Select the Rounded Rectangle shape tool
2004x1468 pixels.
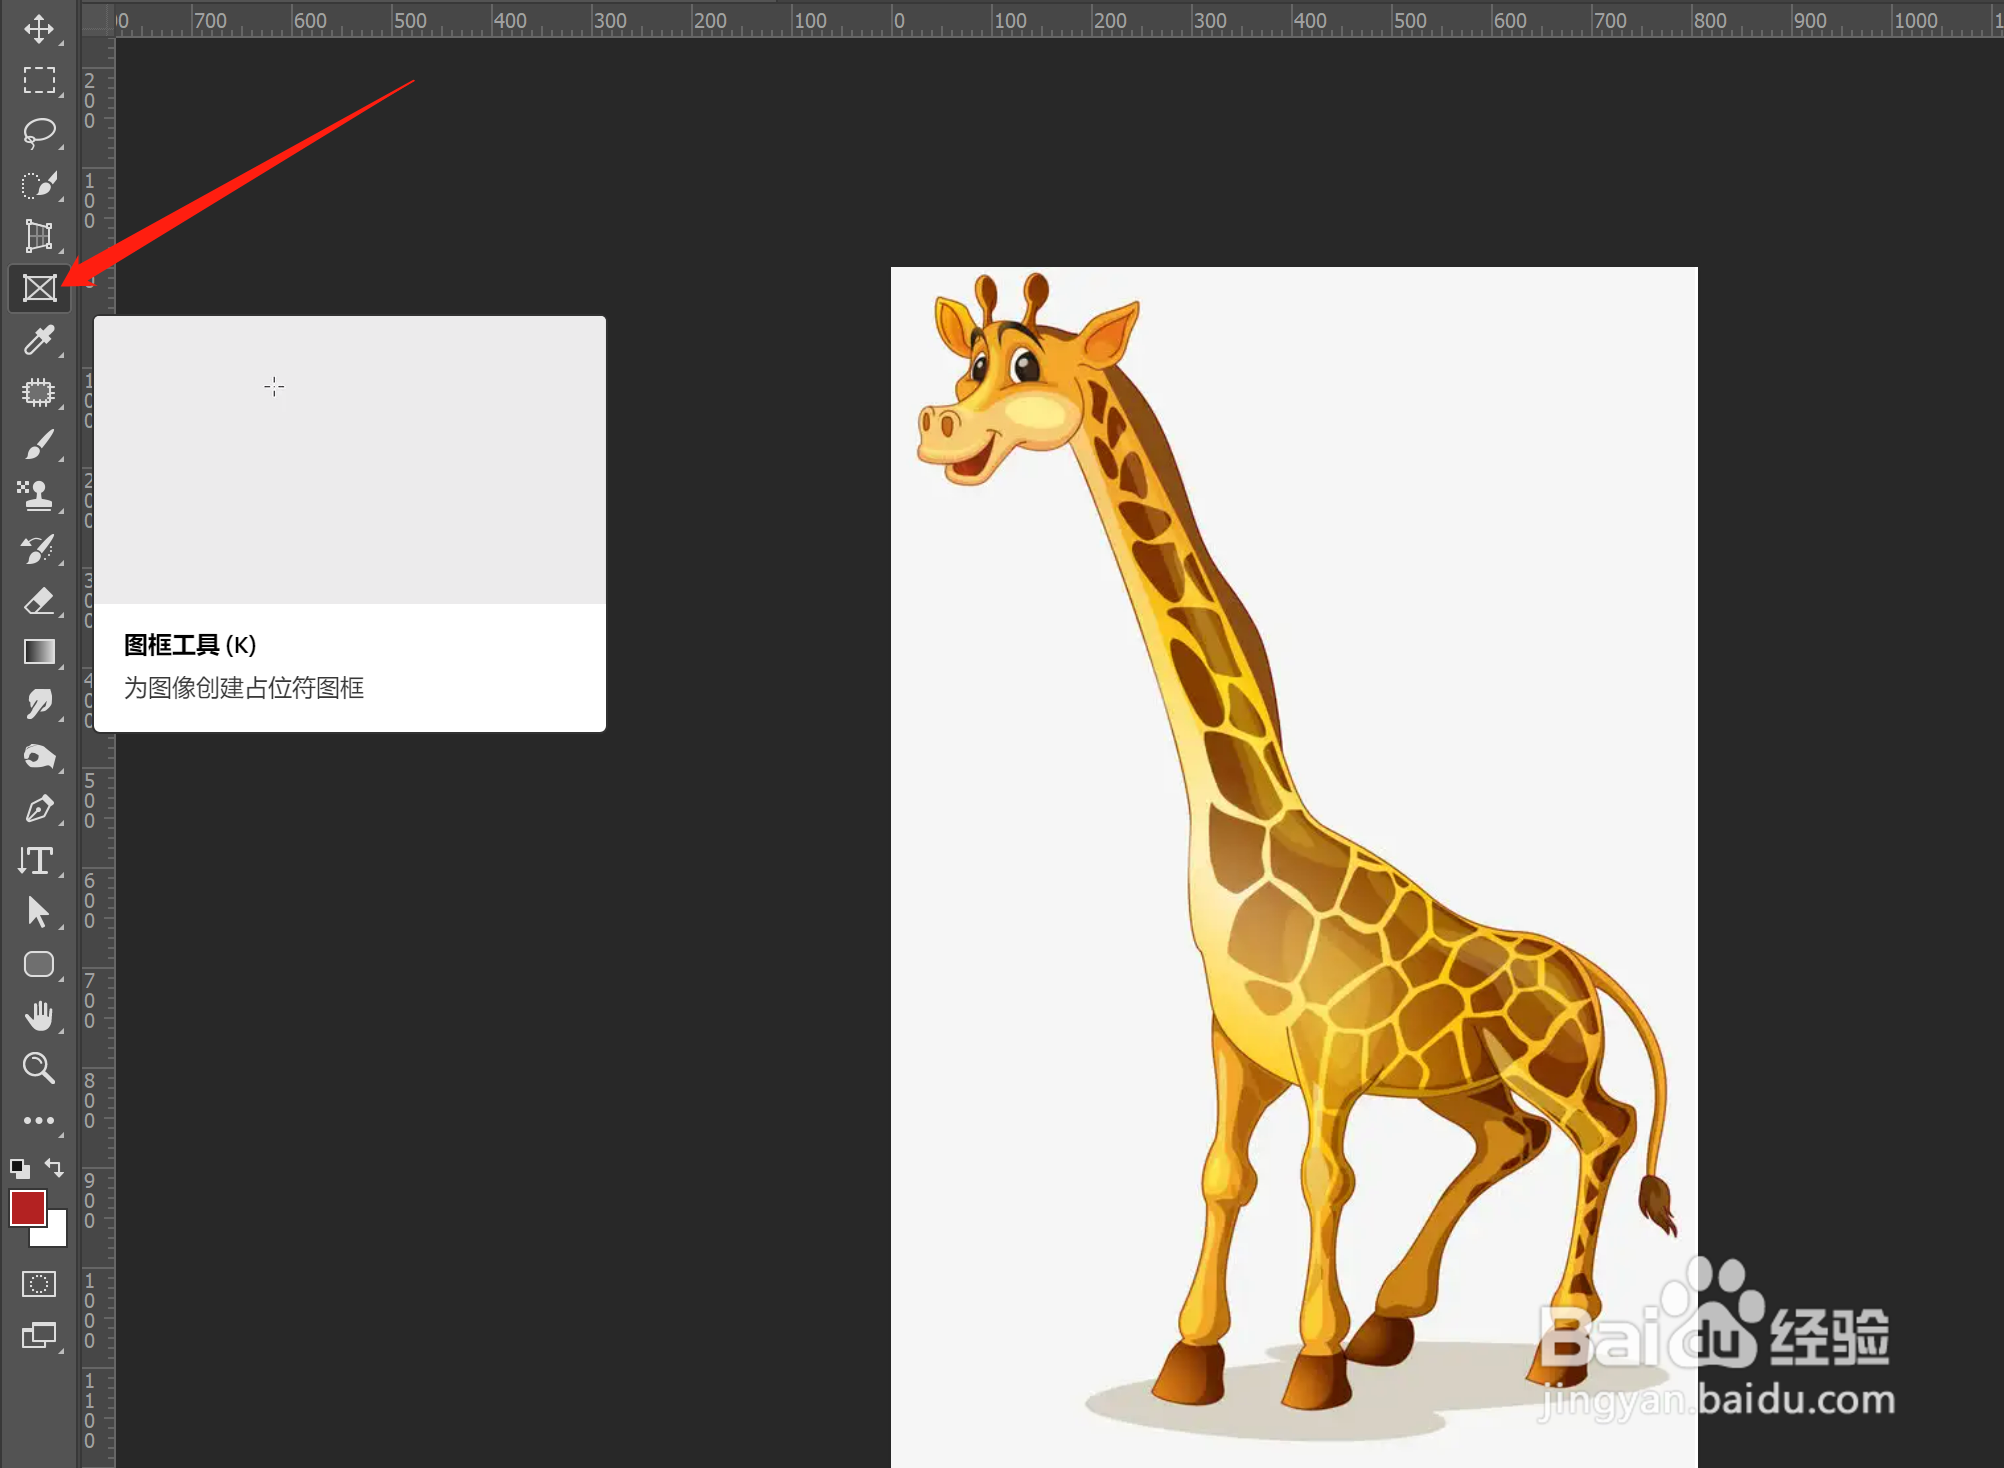pos(39,965)
